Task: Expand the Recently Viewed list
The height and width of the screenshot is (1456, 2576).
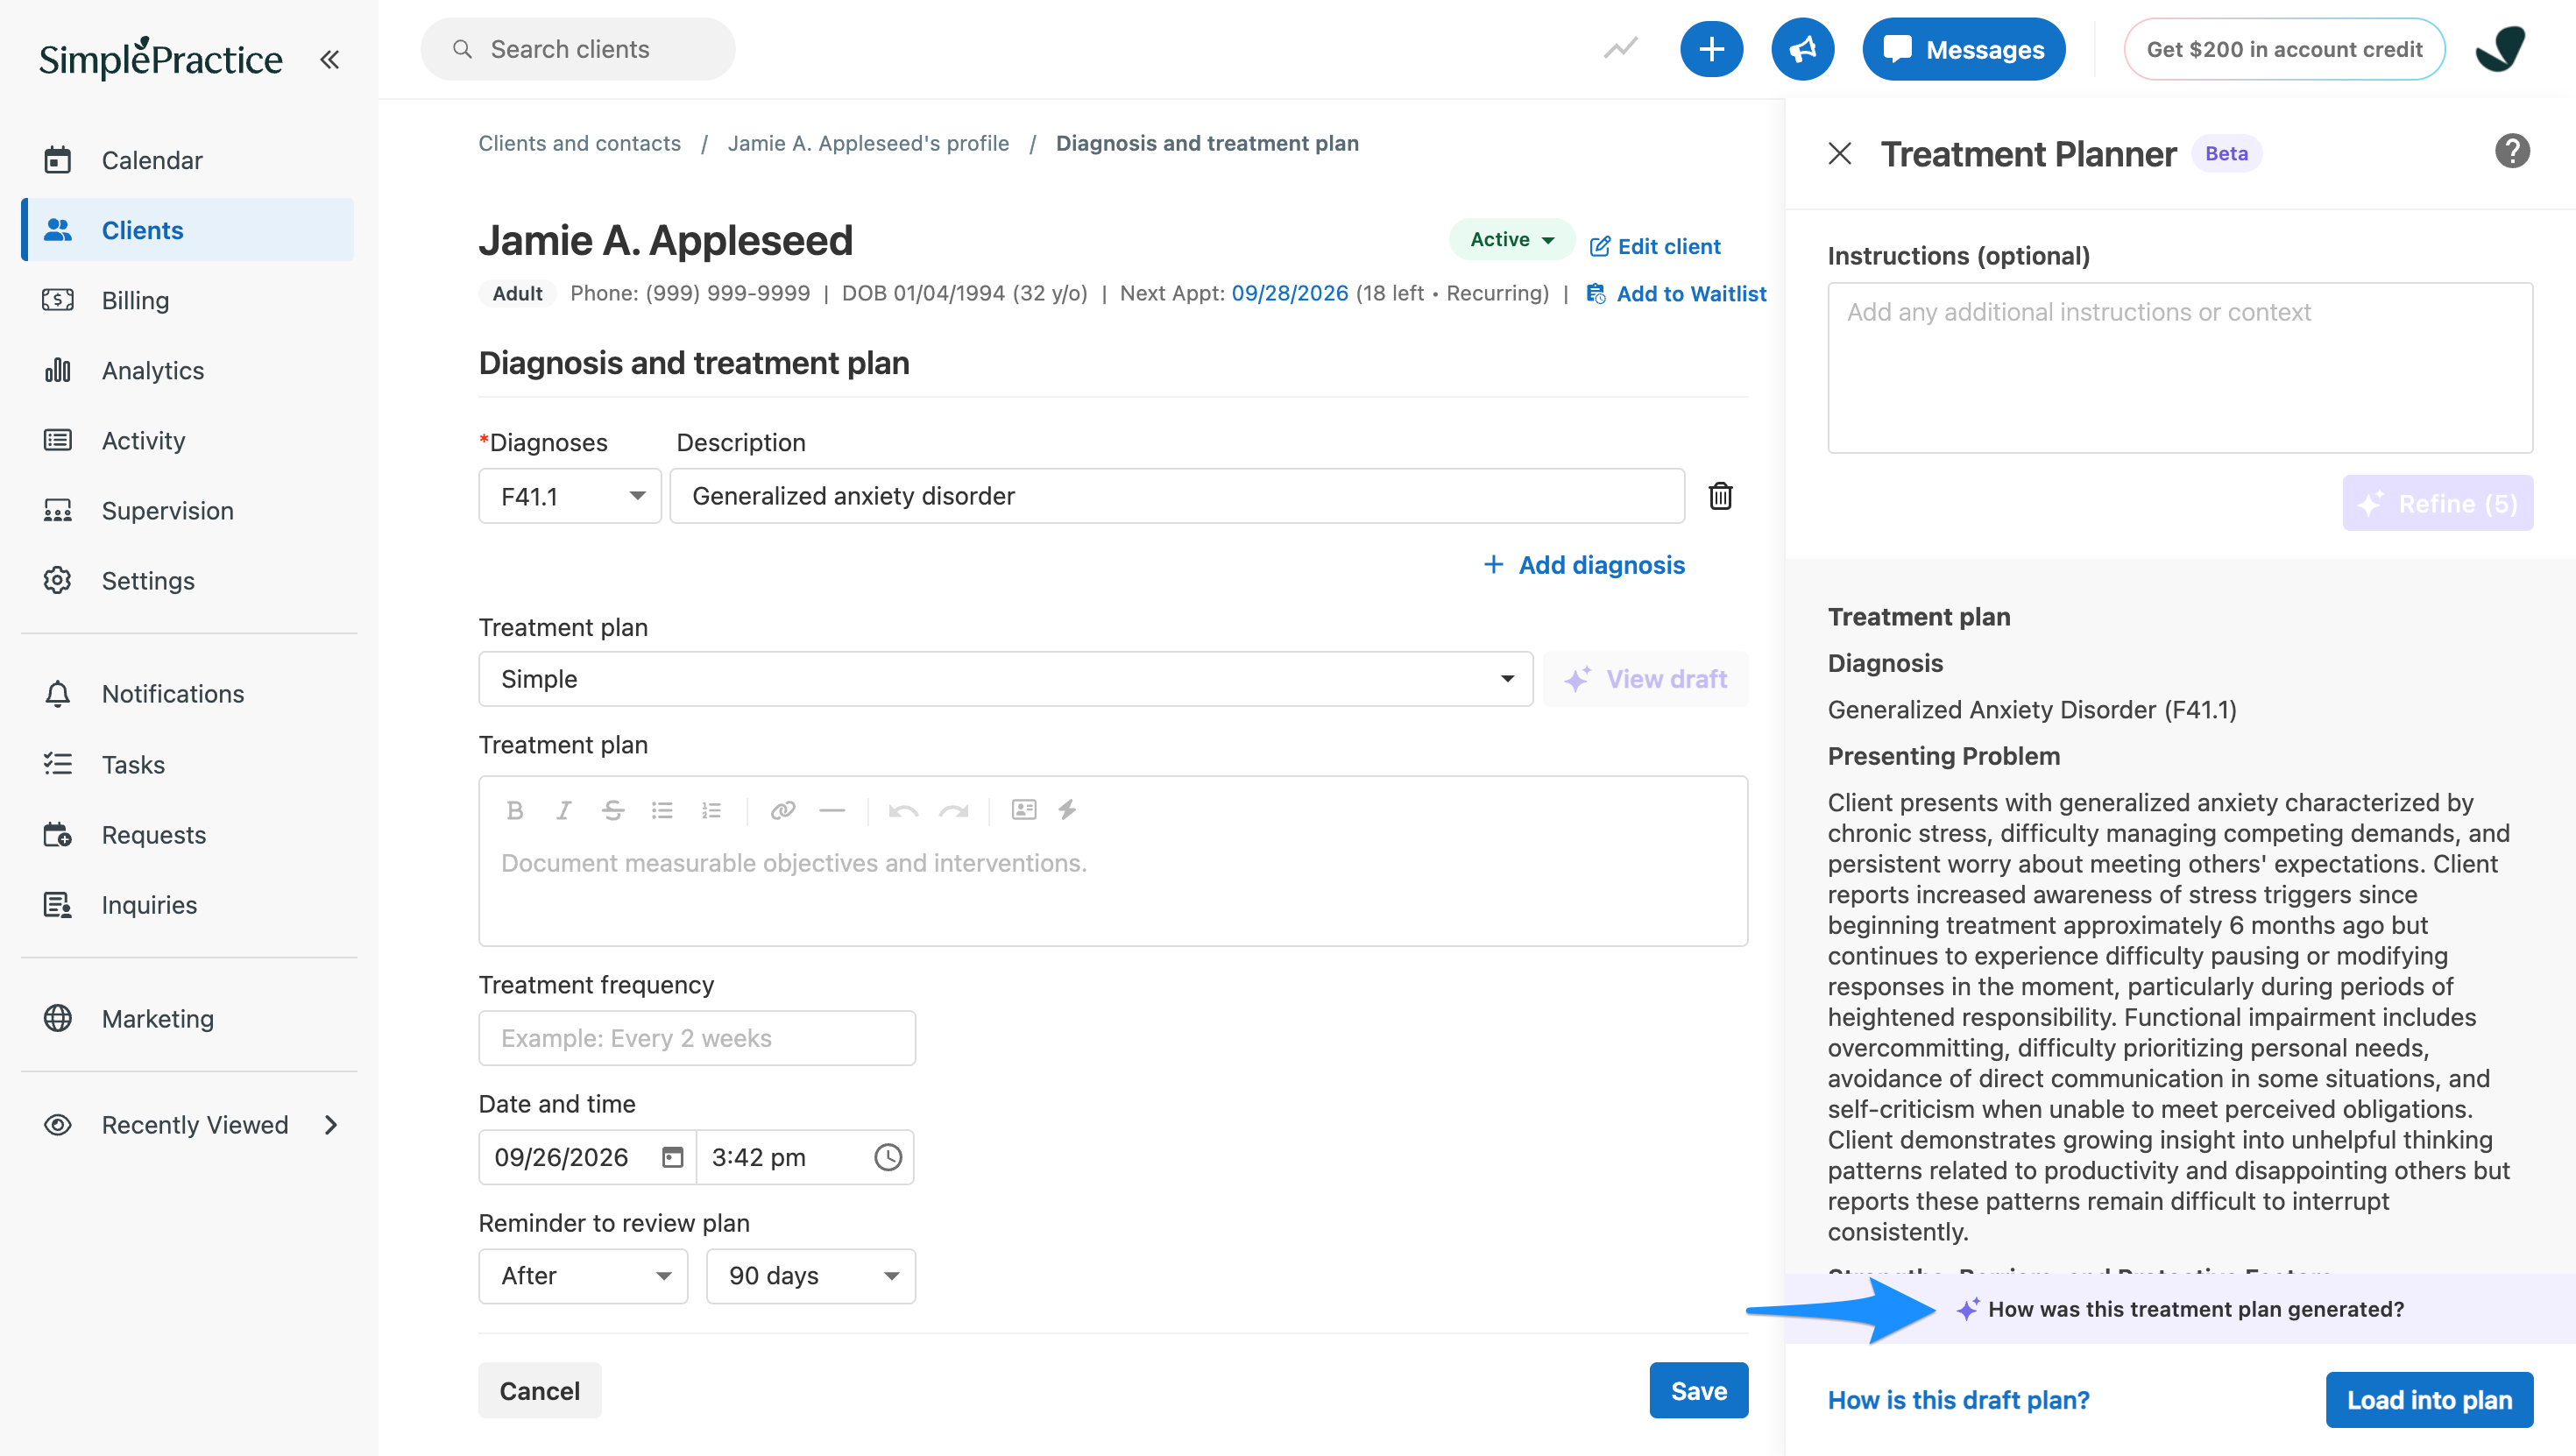Action: (x=188, y=1125)
